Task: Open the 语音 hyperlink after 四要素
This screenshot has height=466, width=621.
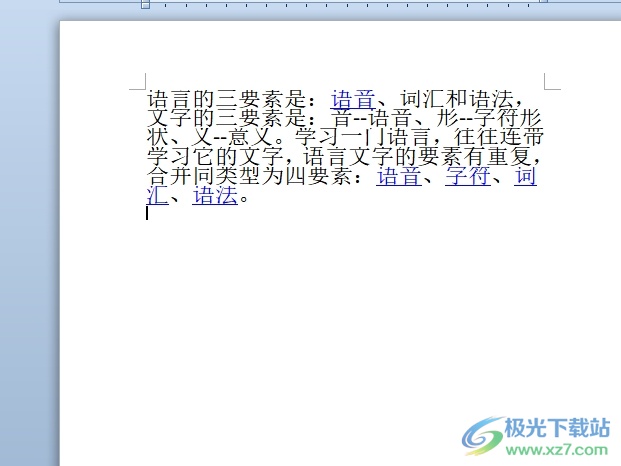Action: [399, 176]
